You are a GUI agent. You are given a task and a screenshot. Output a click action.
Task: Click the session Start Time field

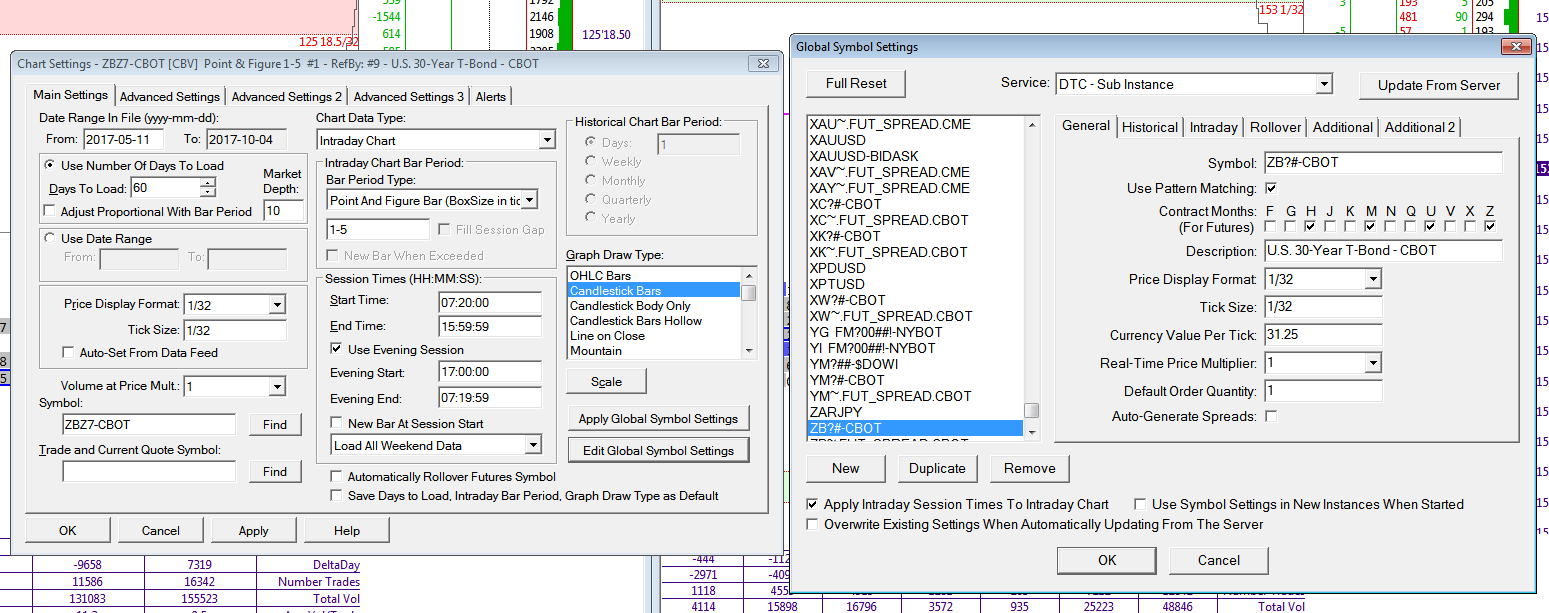pyautogui.click(x=489, y=301)
